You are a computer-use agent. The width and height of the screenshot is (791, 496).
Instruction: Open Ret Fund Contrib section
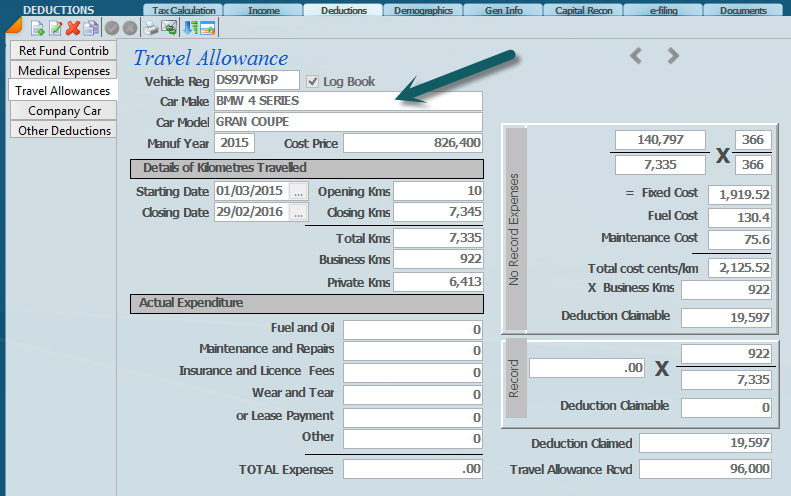pos(64,51)
